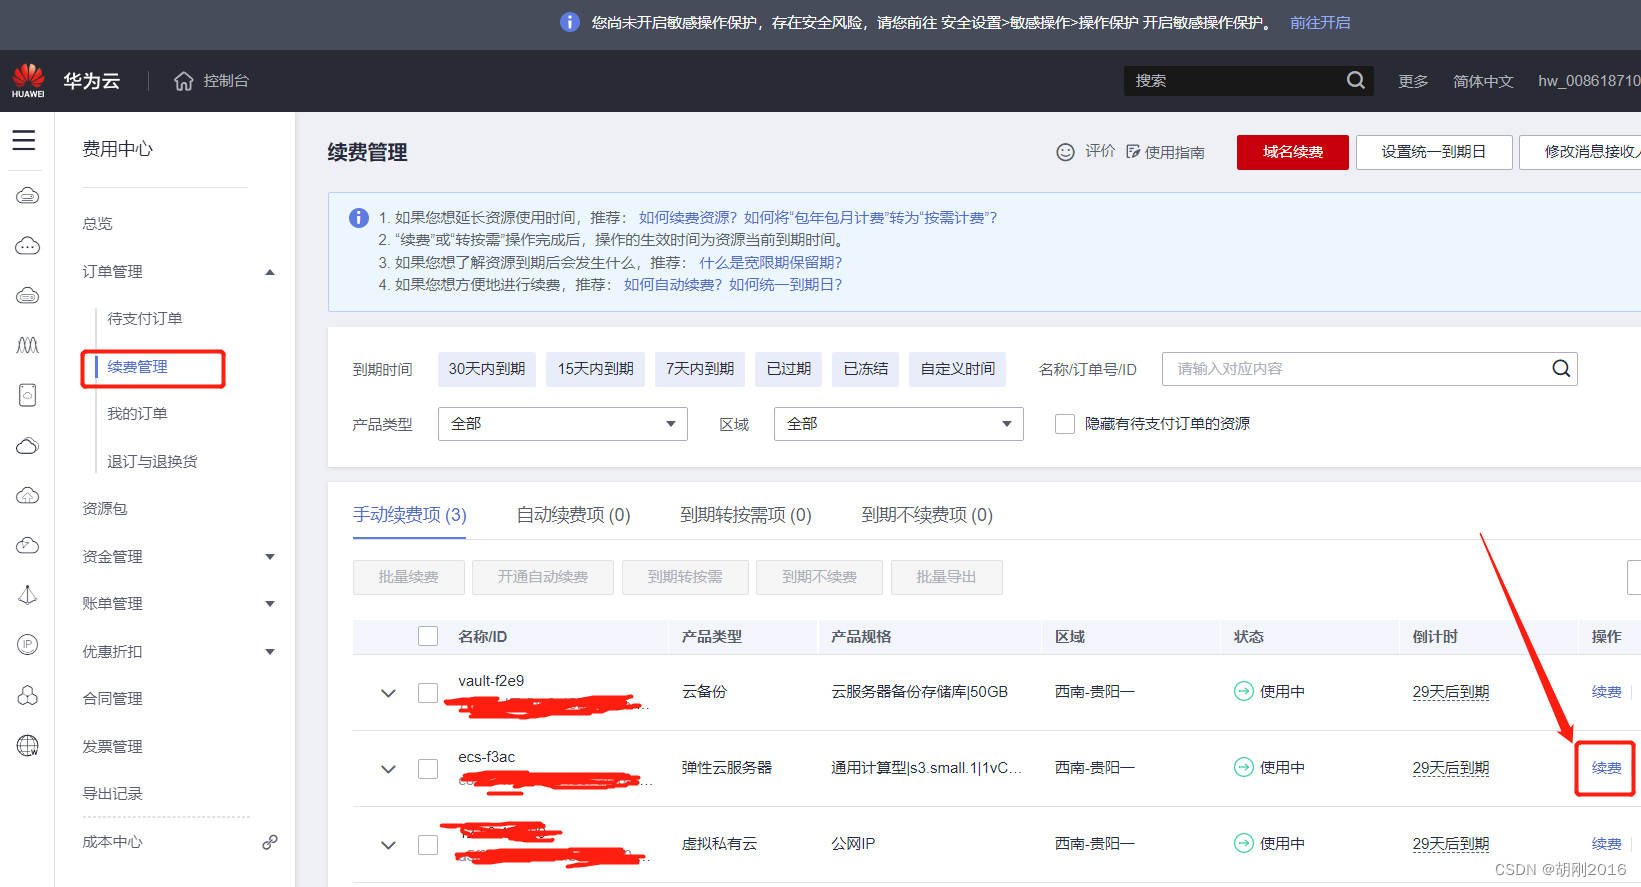The image size is (1641, 887).
Task: Open the 产品类型 dropdown
Action: click(563, 424)
